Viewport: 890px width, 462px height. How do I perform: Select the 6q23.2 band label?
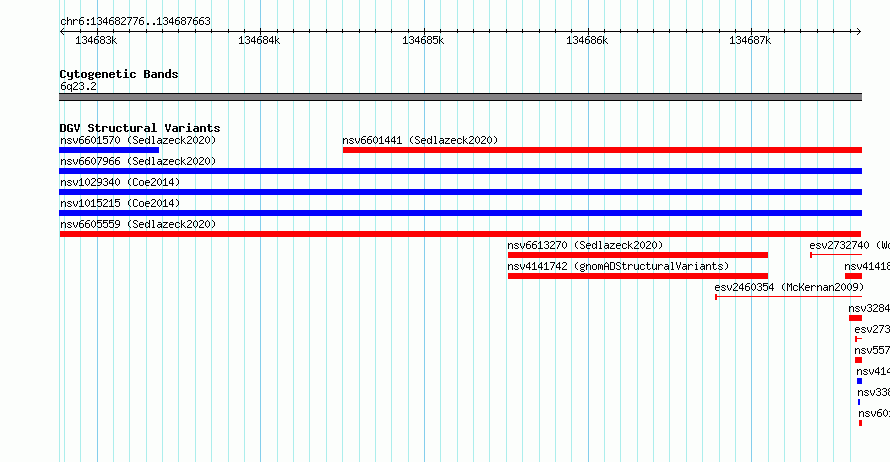coord(78,86)
